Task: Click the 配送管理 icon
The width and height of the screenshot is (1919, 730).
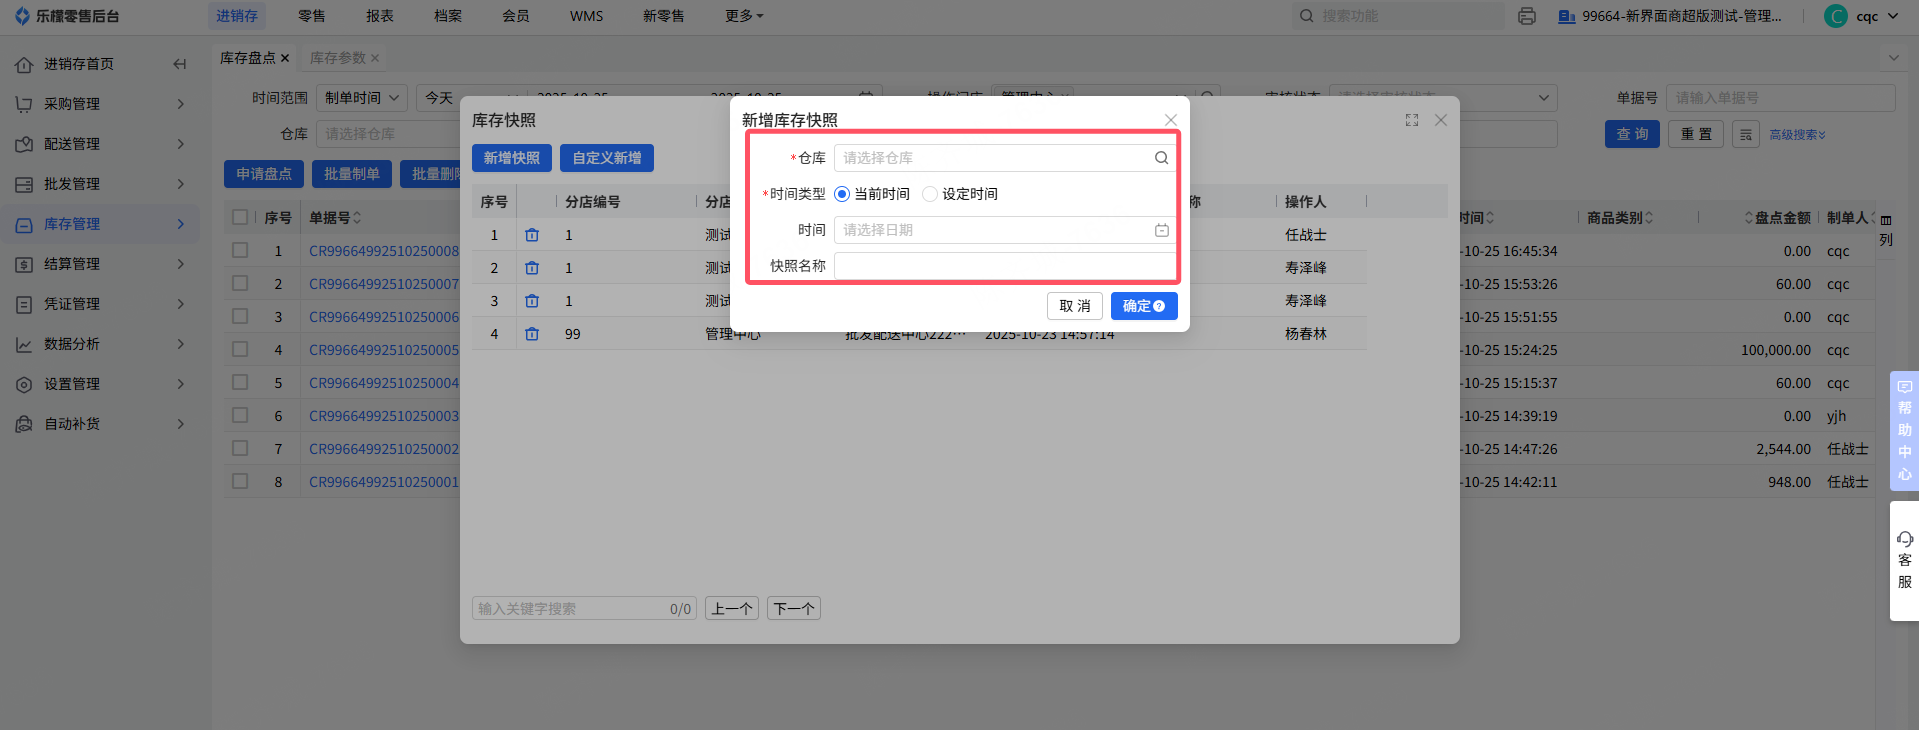Action: (24, 144)
